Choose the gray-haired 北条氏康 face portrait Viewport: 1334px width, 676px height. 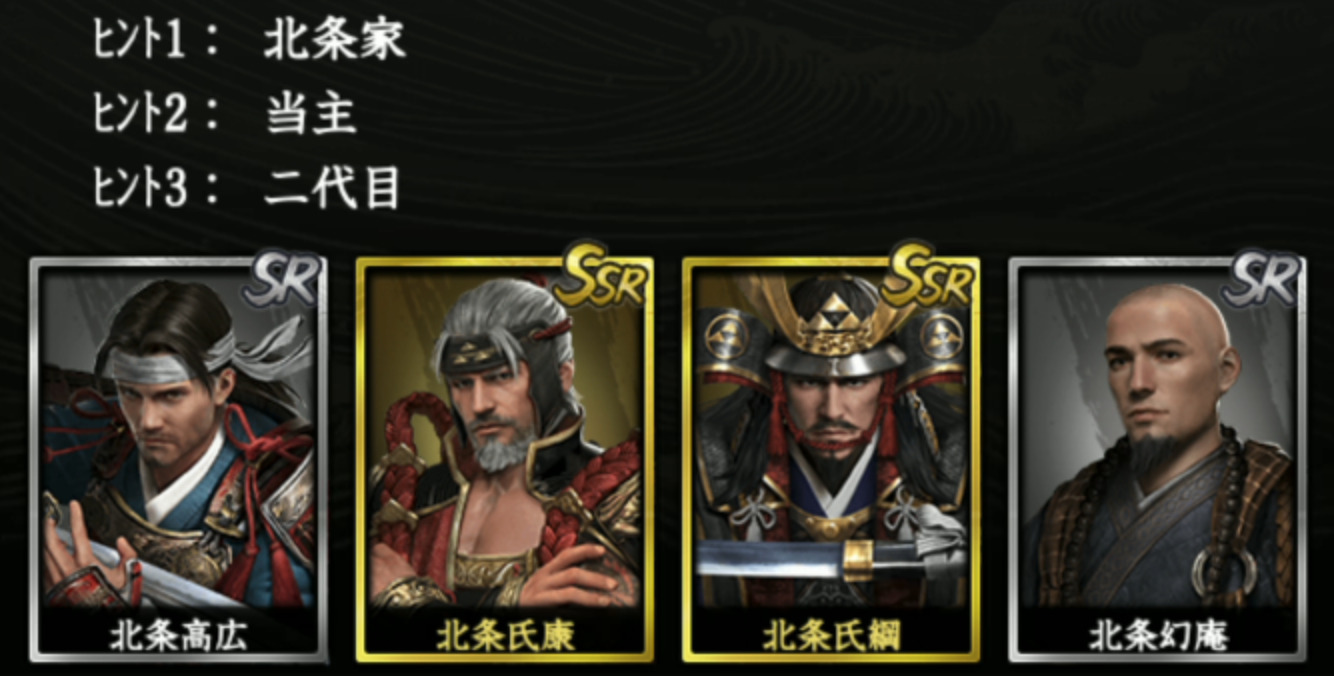[498, 395]
